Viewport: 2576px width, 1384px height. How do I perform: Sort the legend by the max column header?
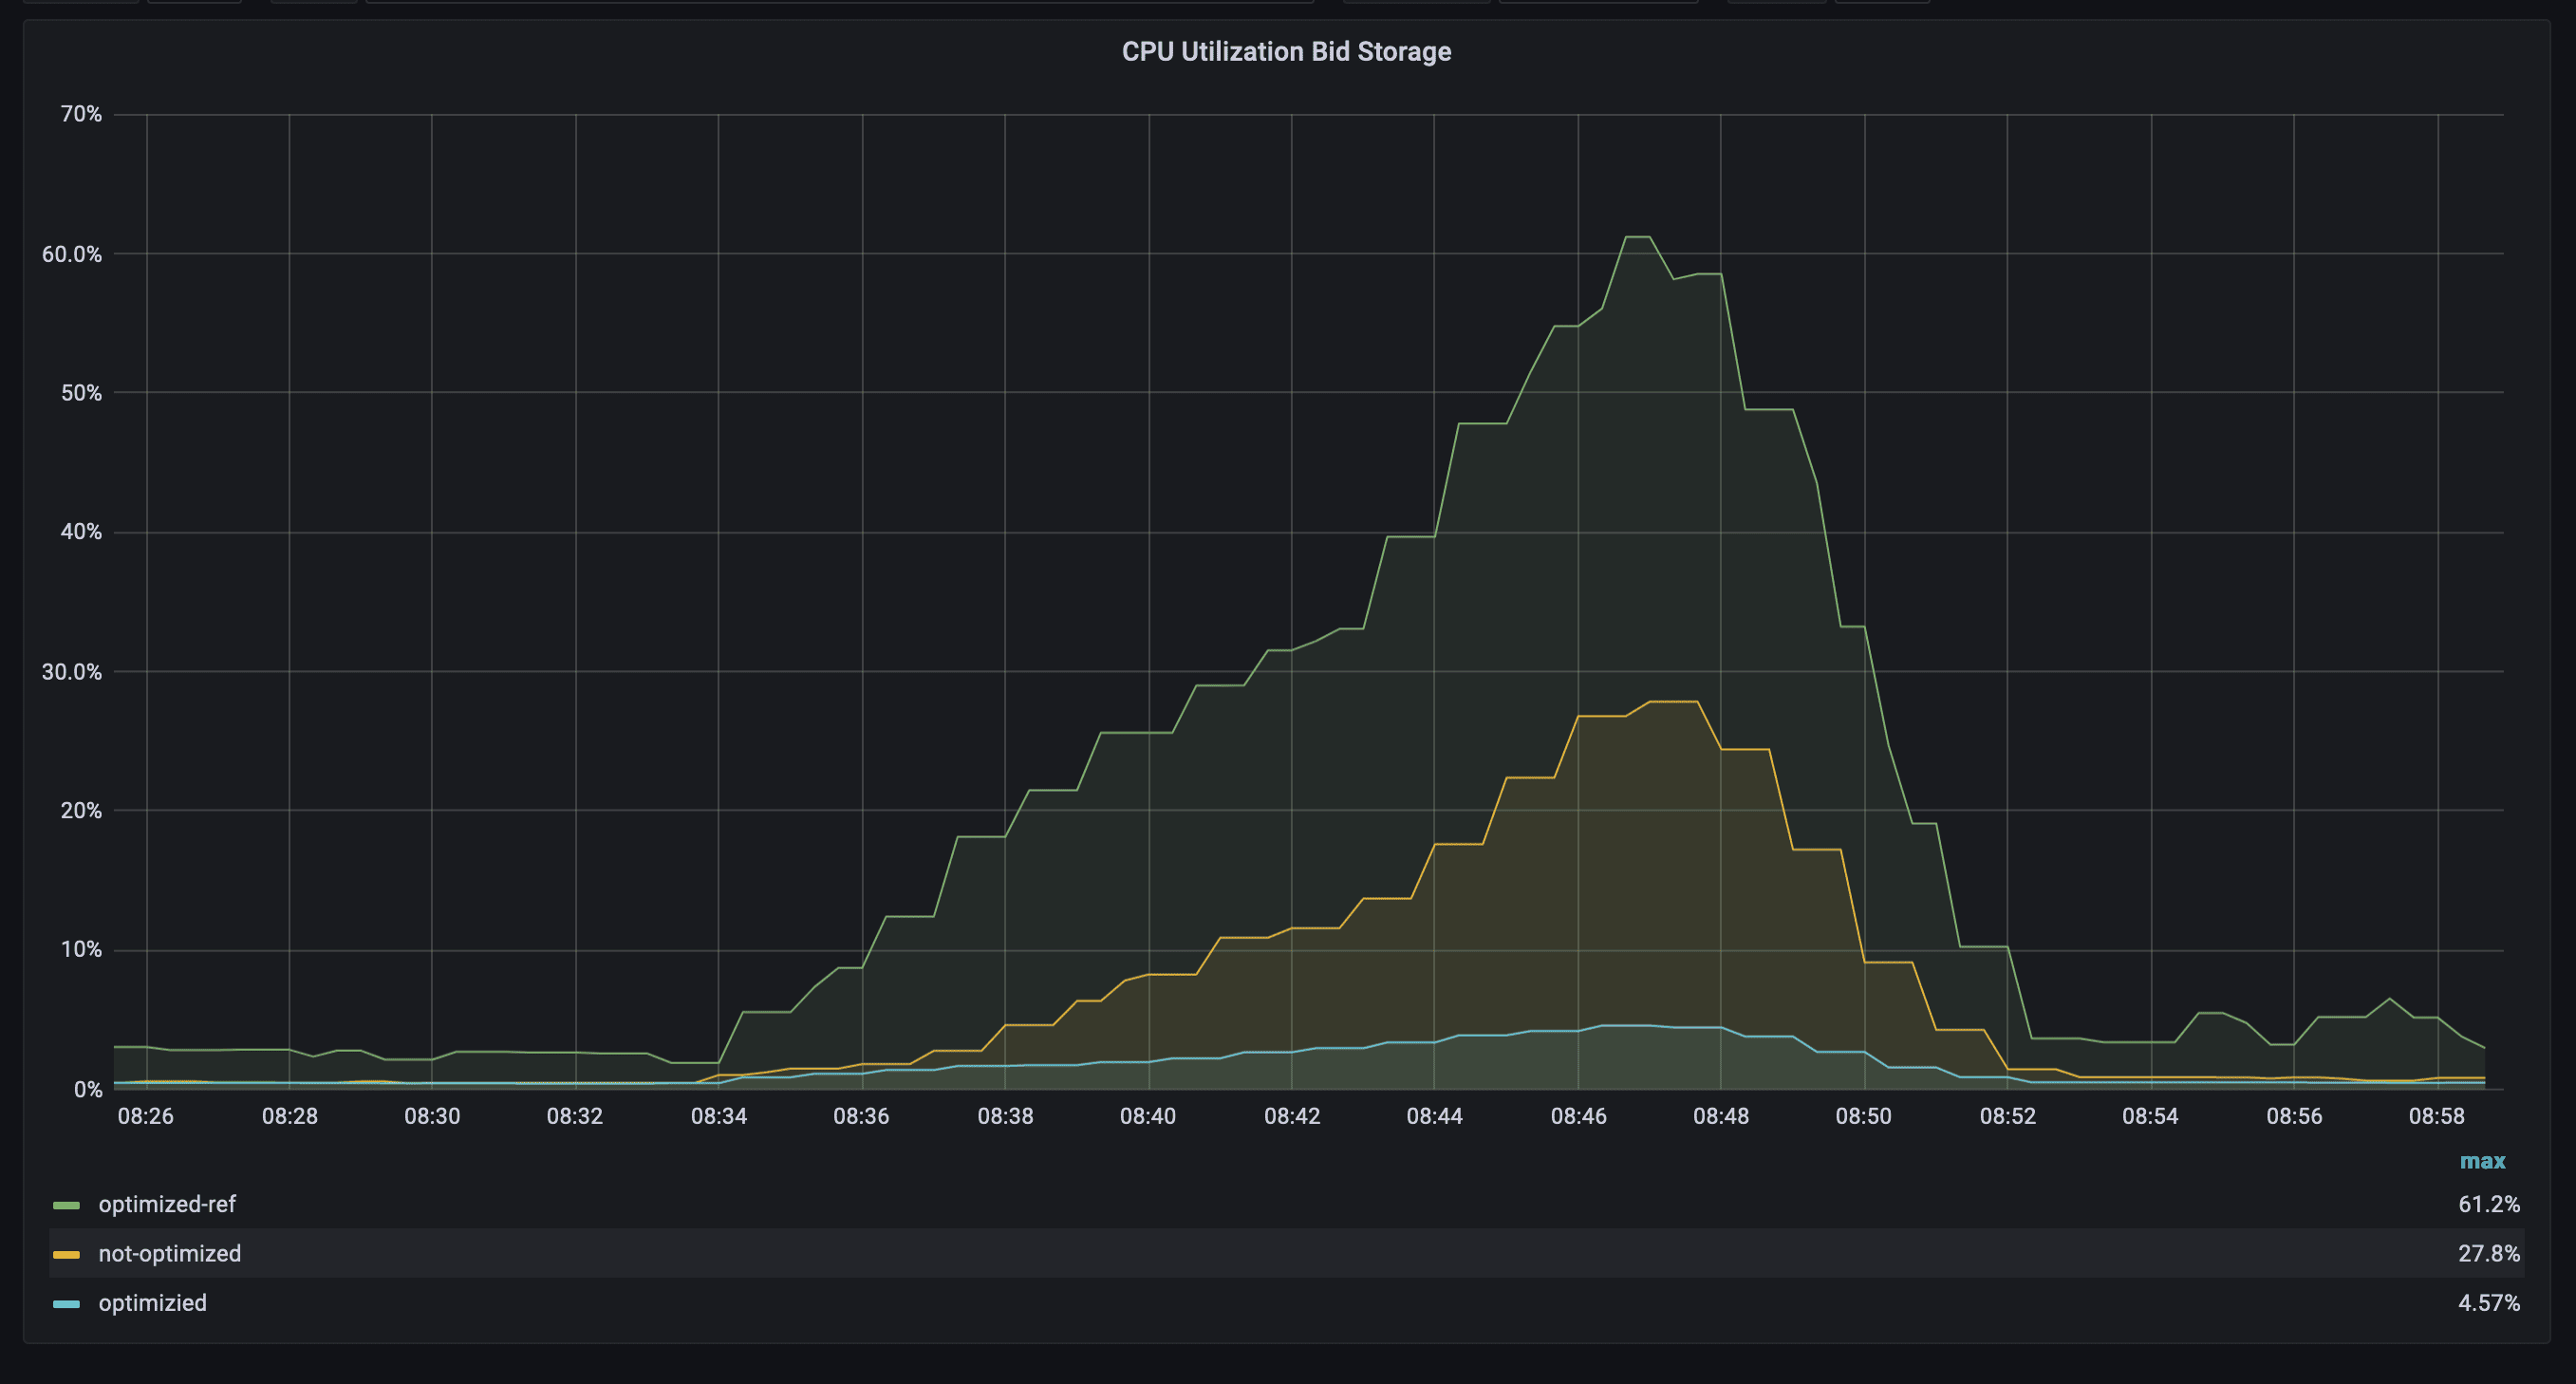[x=2482, y=1161]
